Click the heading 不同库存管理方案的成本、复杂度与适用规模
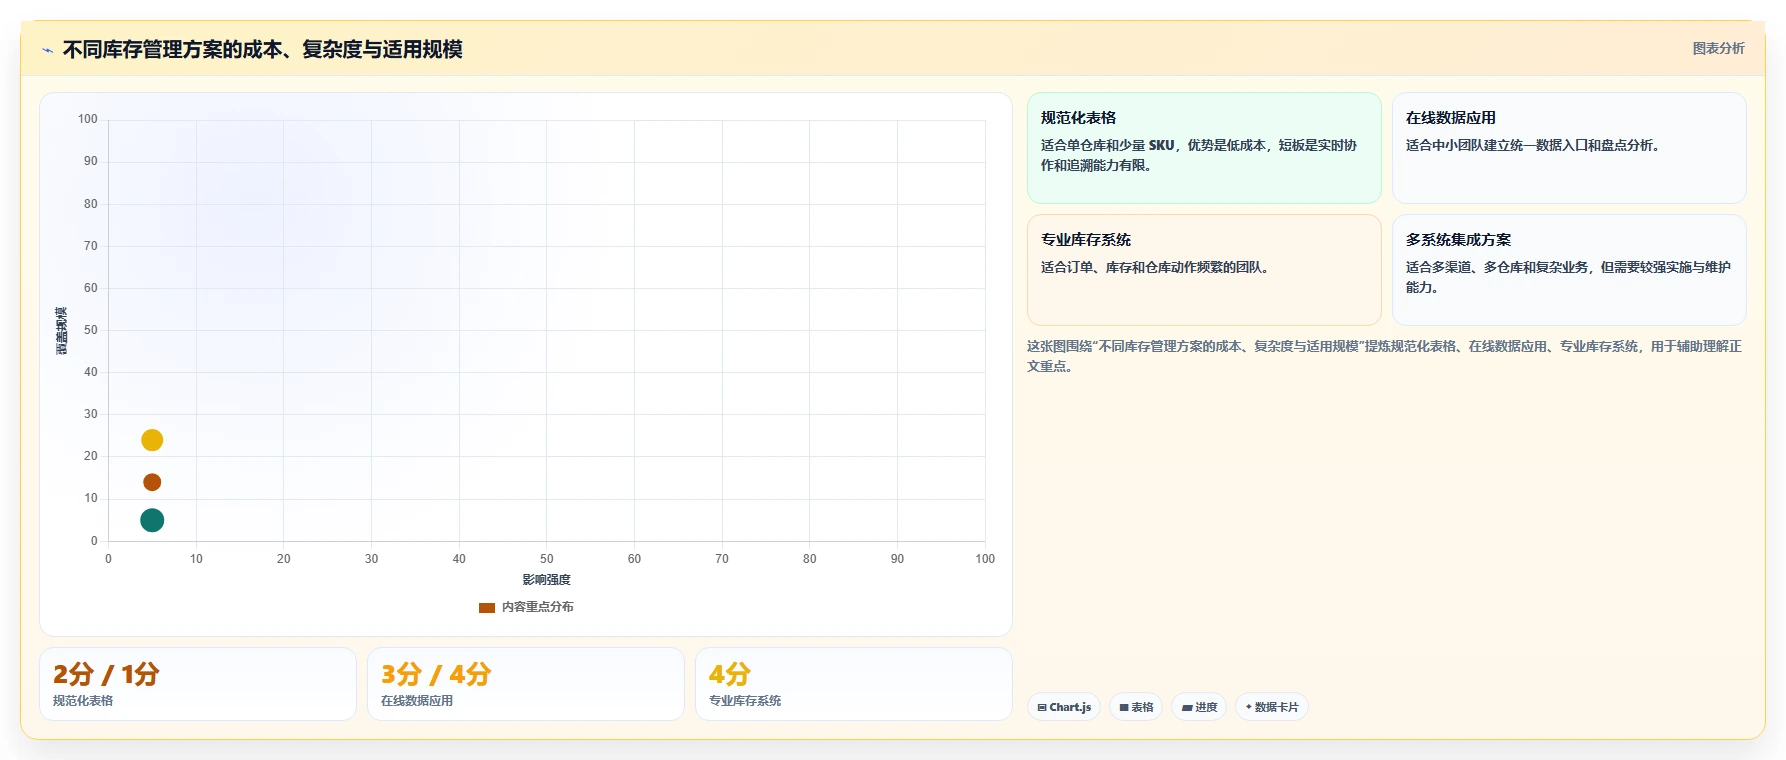1786x760 pixels. [x=262, y=49]
